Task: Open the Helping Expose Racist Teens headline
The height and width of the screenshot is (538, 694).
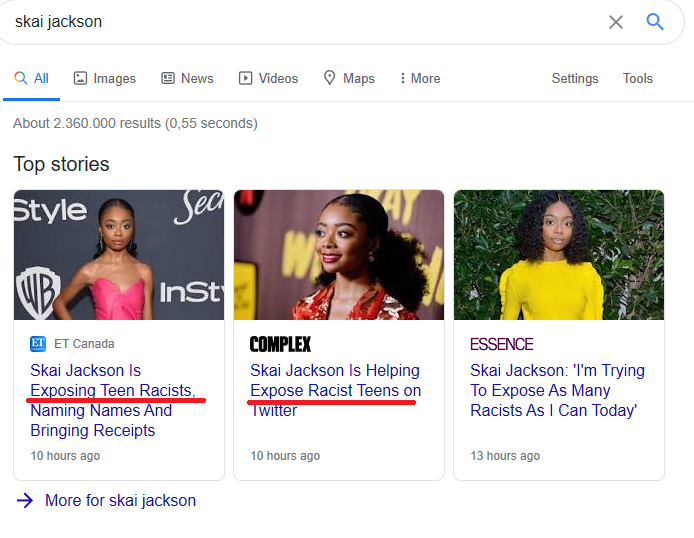Action: click(x=335, y=390)
